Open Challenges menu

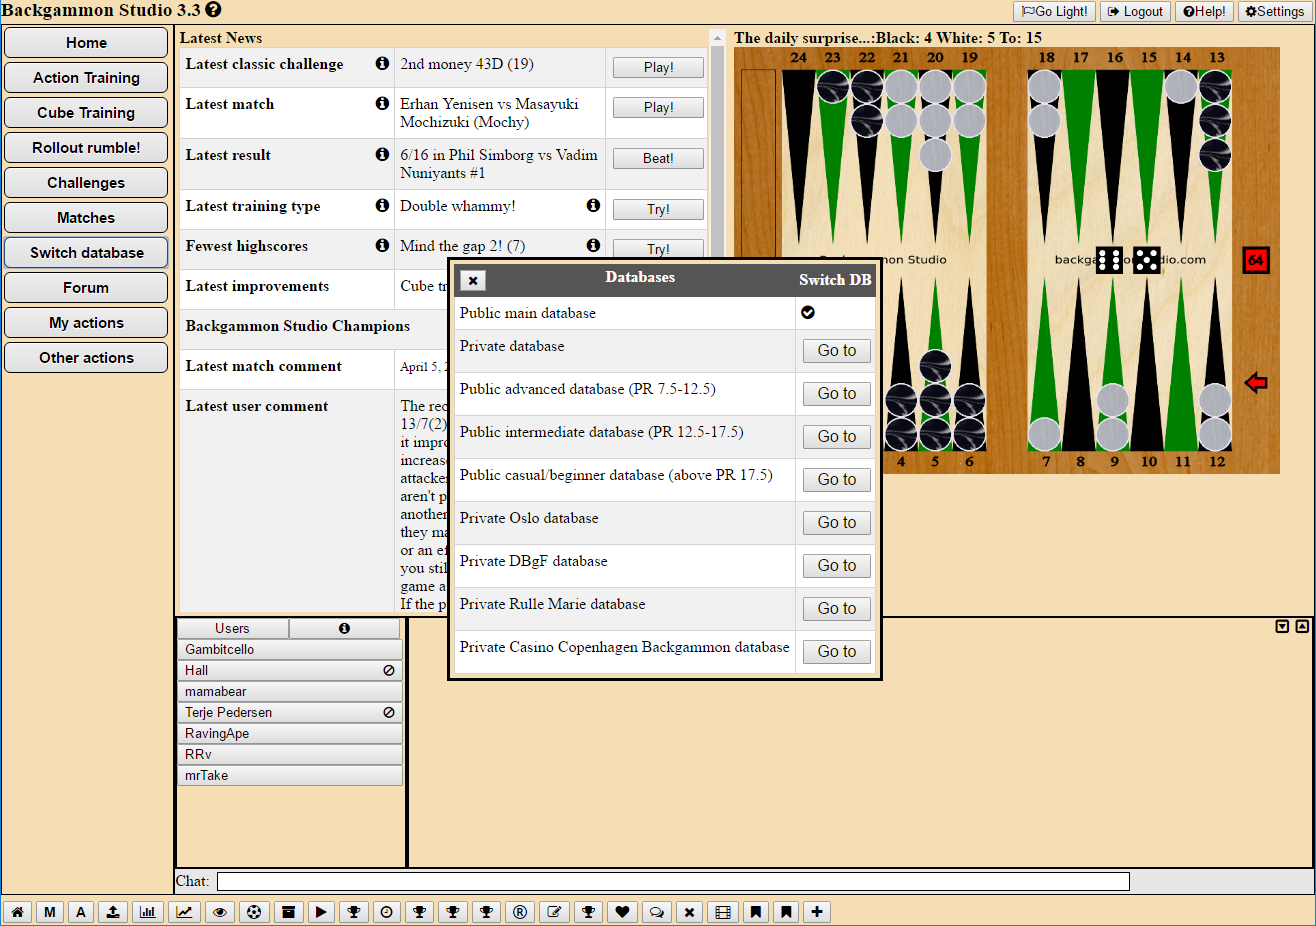pos(86,183)
